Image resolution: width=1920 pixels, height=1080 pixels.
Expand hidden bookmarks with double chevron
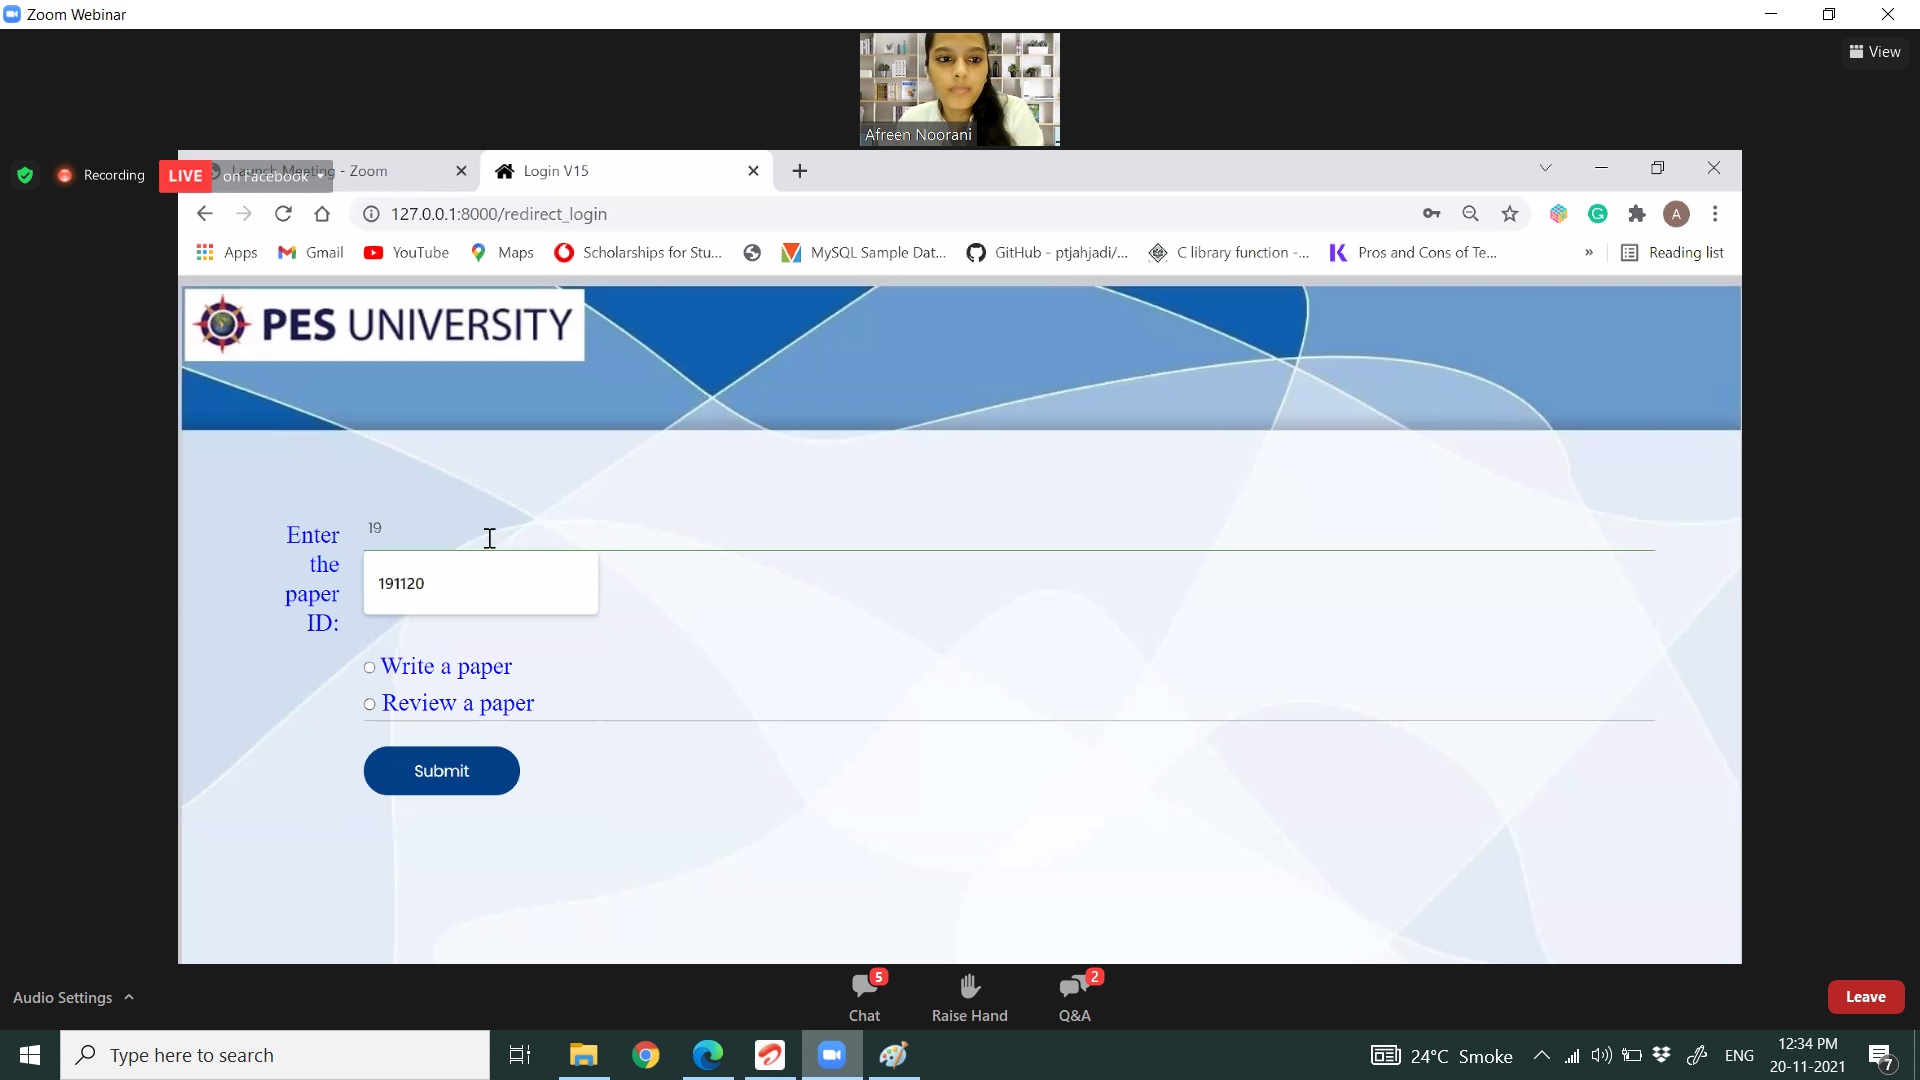(1589, 253)
